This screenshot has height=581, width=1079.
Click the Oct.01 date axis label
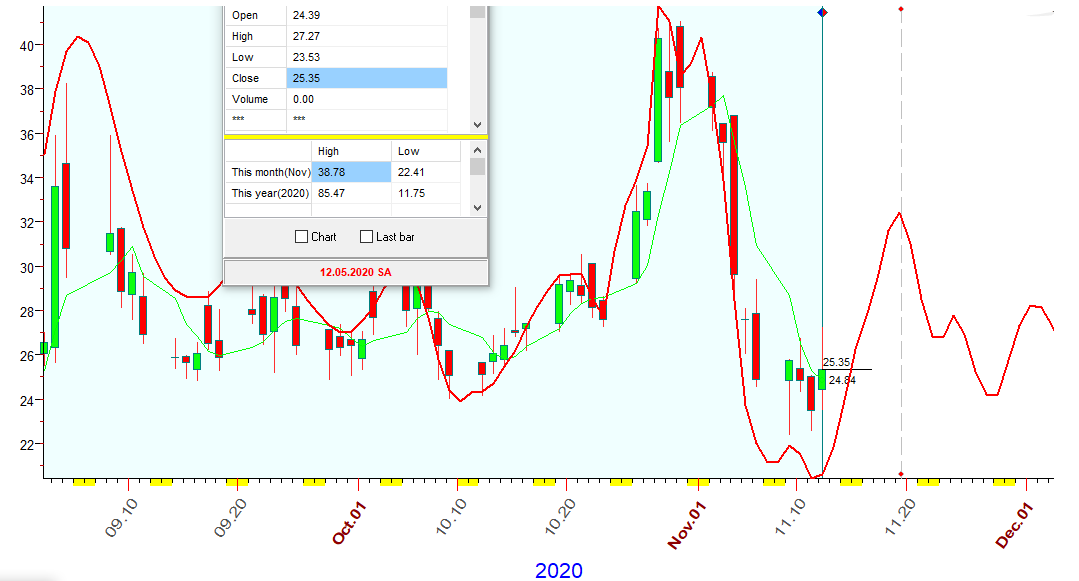(x=350, y=525)
